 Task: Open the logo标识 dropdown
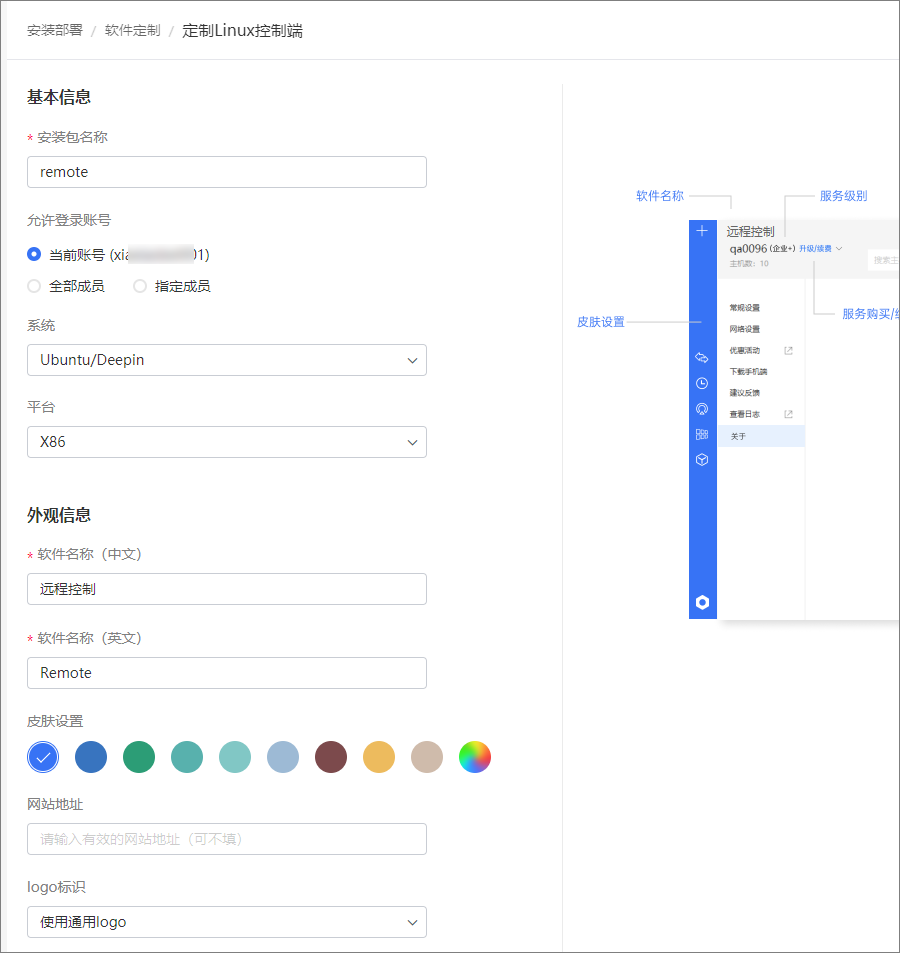[x=227, y=922]
